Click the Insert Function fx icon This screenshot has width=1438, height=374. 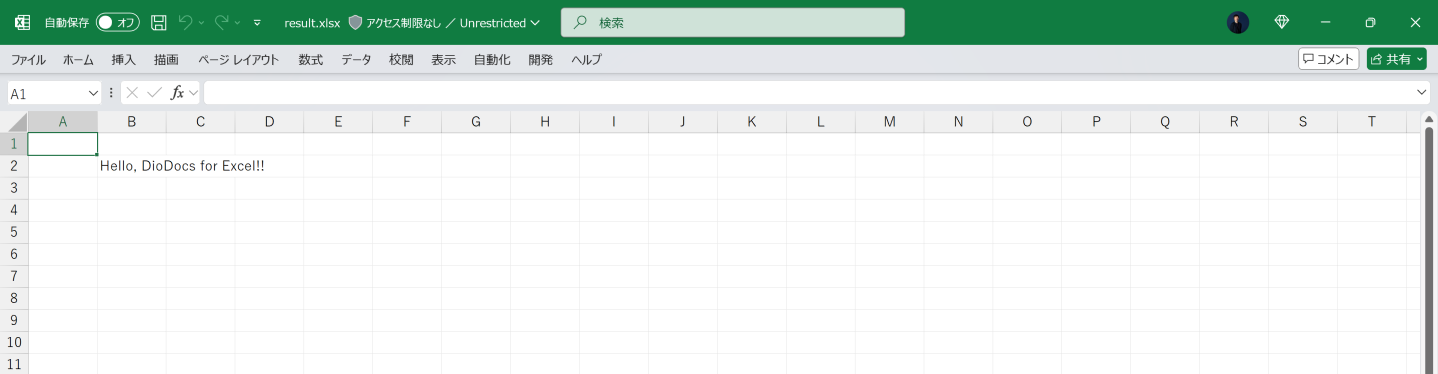tap(177, 92)
